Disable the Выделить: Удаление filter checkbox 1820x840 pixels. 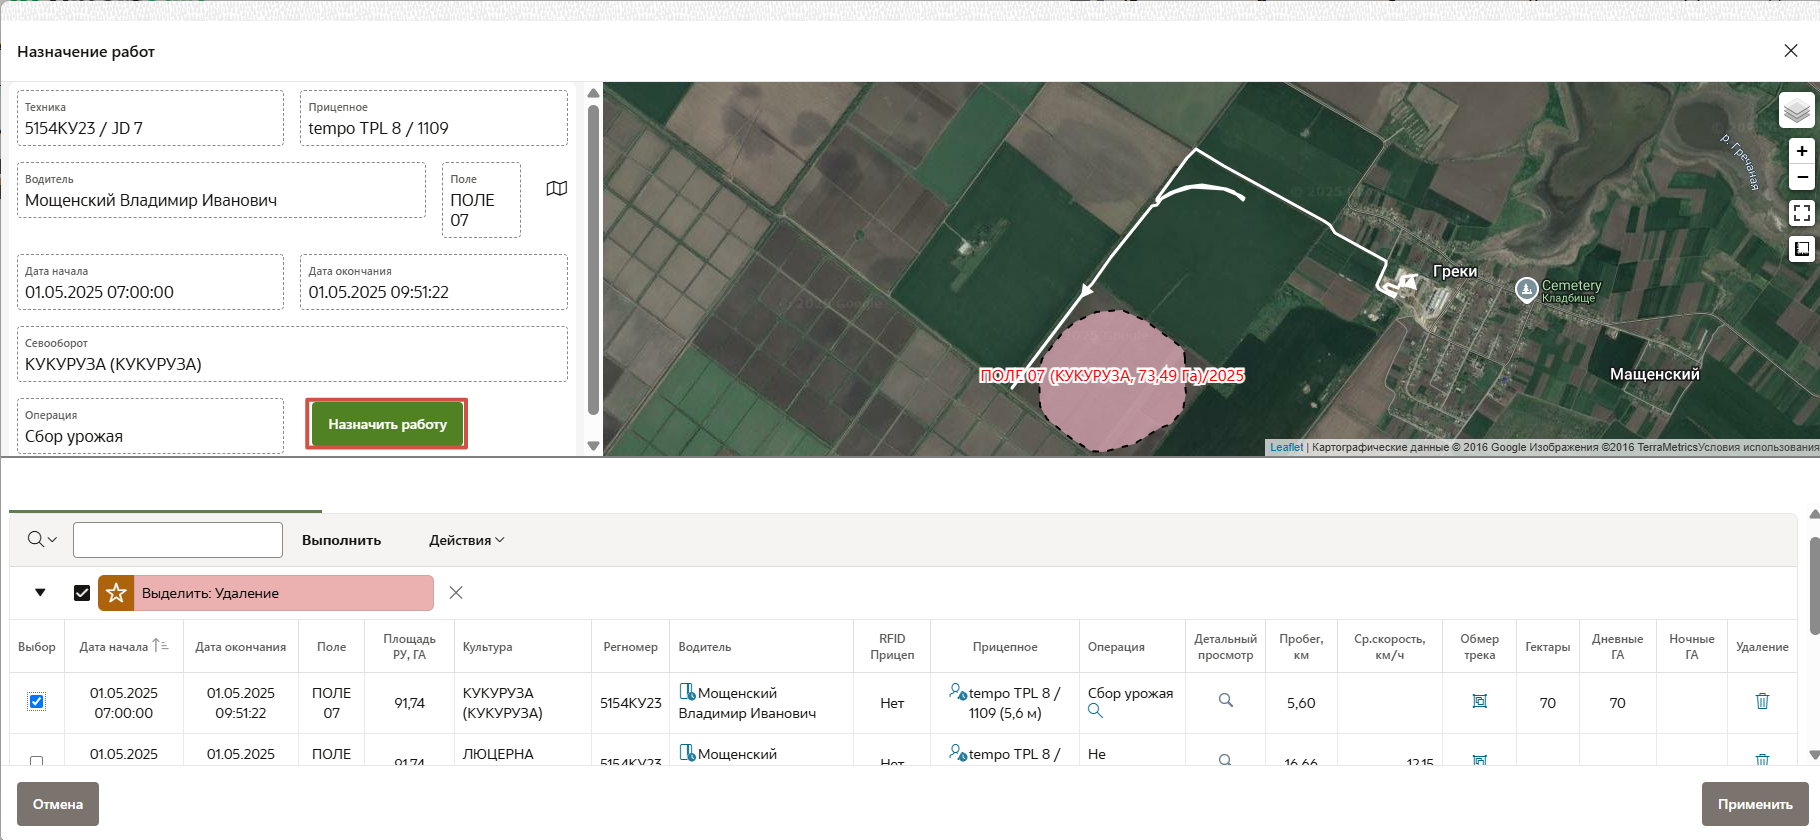pos(82,593)
